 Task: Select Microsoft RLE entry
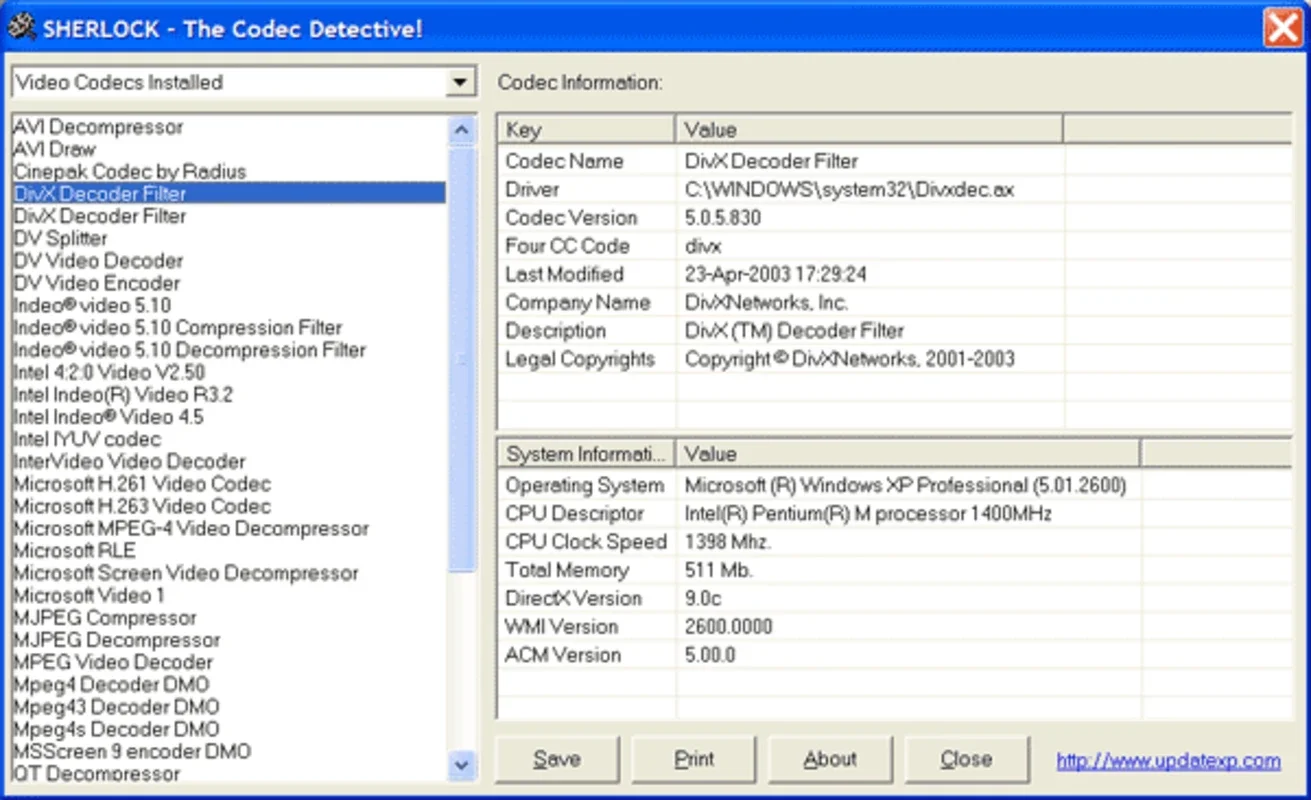click(229, 550)
